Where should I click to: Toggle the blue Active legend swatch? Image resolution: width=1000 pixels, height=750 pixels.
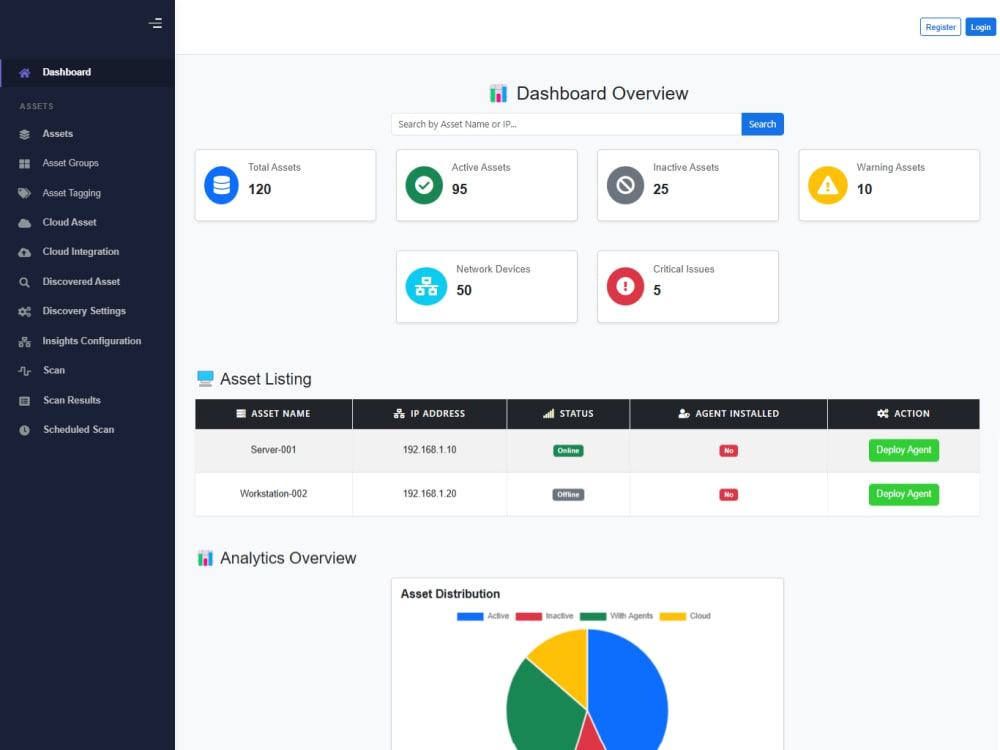[x=470, y=617]
